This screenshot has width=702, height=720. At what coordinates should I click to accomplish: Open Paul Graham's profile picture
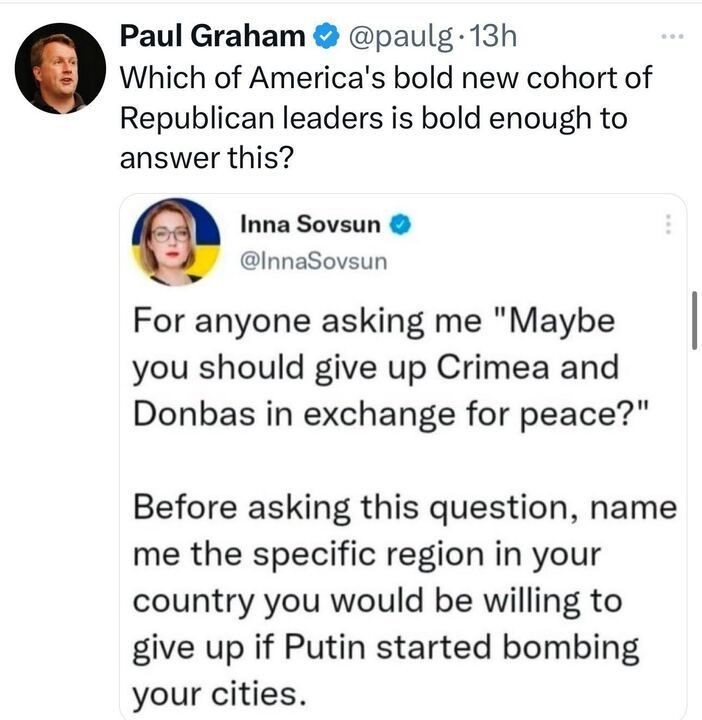click(60, 68)
